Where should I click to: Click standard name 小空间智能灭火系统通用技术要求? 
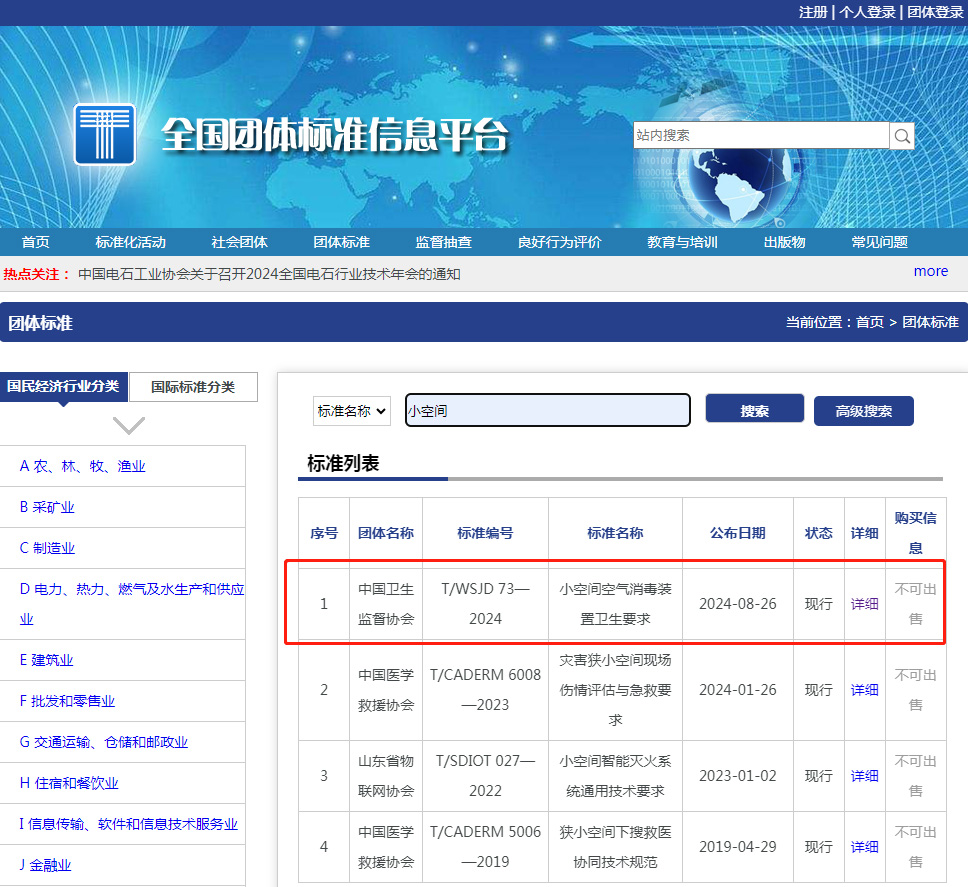coord(615,775)
